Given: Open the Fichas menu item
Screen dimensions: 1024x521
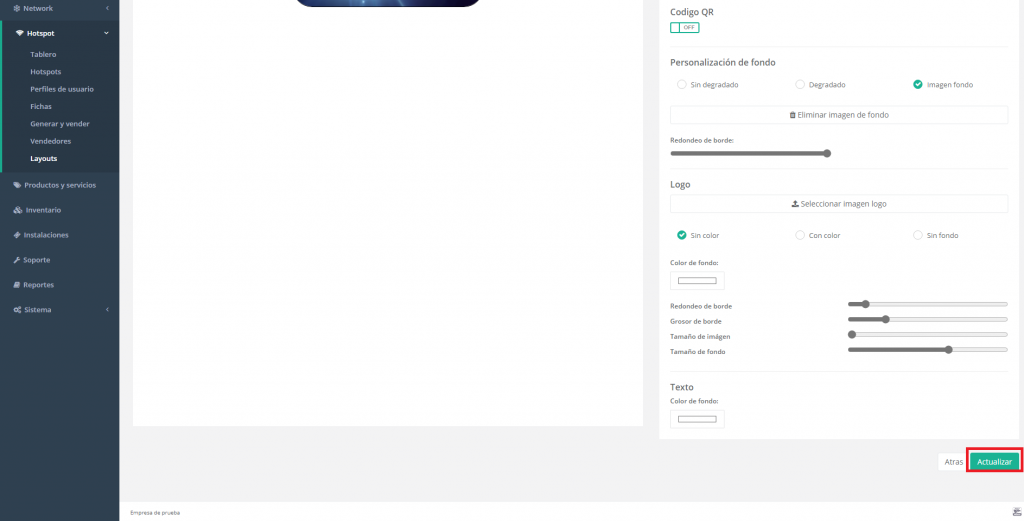Looking at the screenshot, I should pos(41,106).
